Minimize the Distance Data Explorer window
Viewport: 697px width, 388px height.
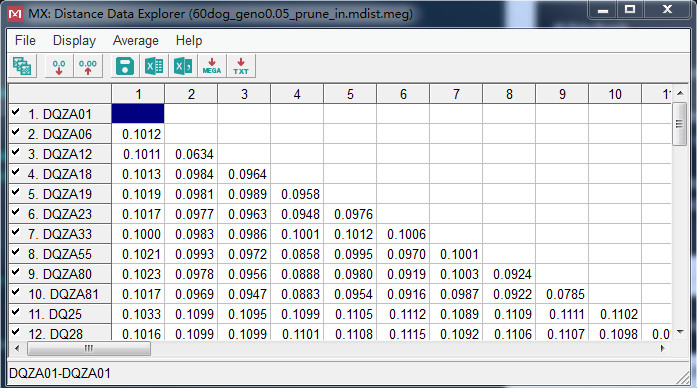point(603,10)
